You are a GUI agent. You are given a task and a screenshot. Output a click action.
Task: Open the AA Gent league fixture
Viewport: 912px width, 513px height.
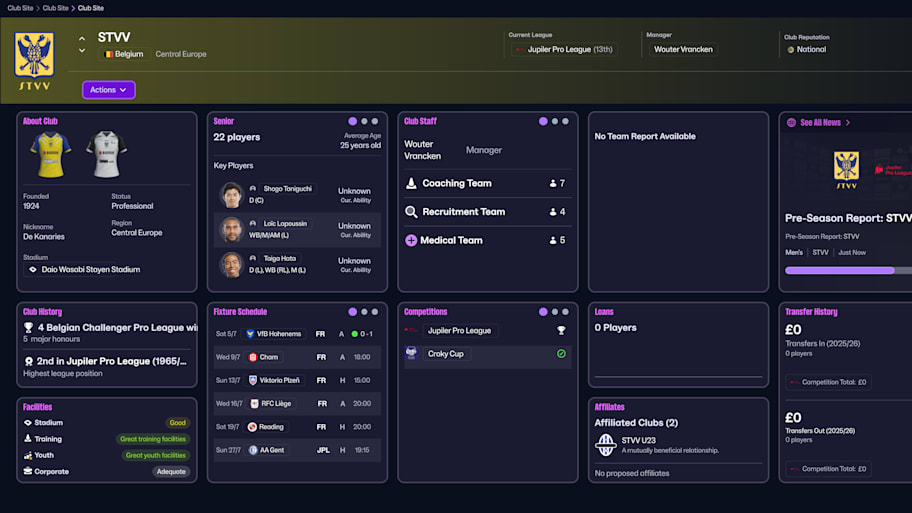[x=297, y=450]
